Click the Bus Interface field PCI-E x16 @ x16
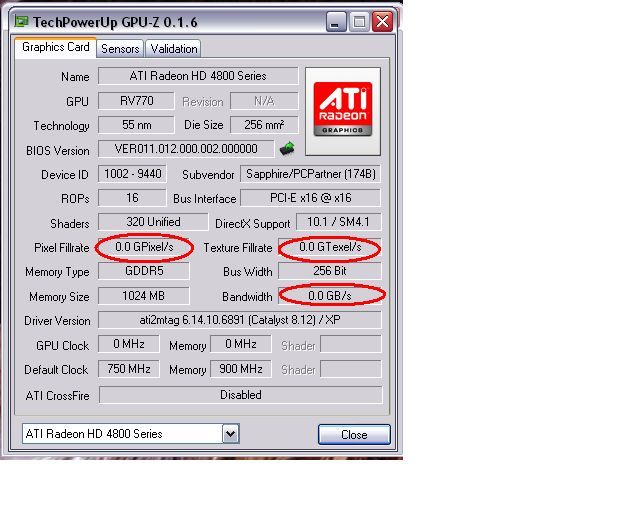The width and height of the screenshot is (640, 512). click(x=311, y=198)
